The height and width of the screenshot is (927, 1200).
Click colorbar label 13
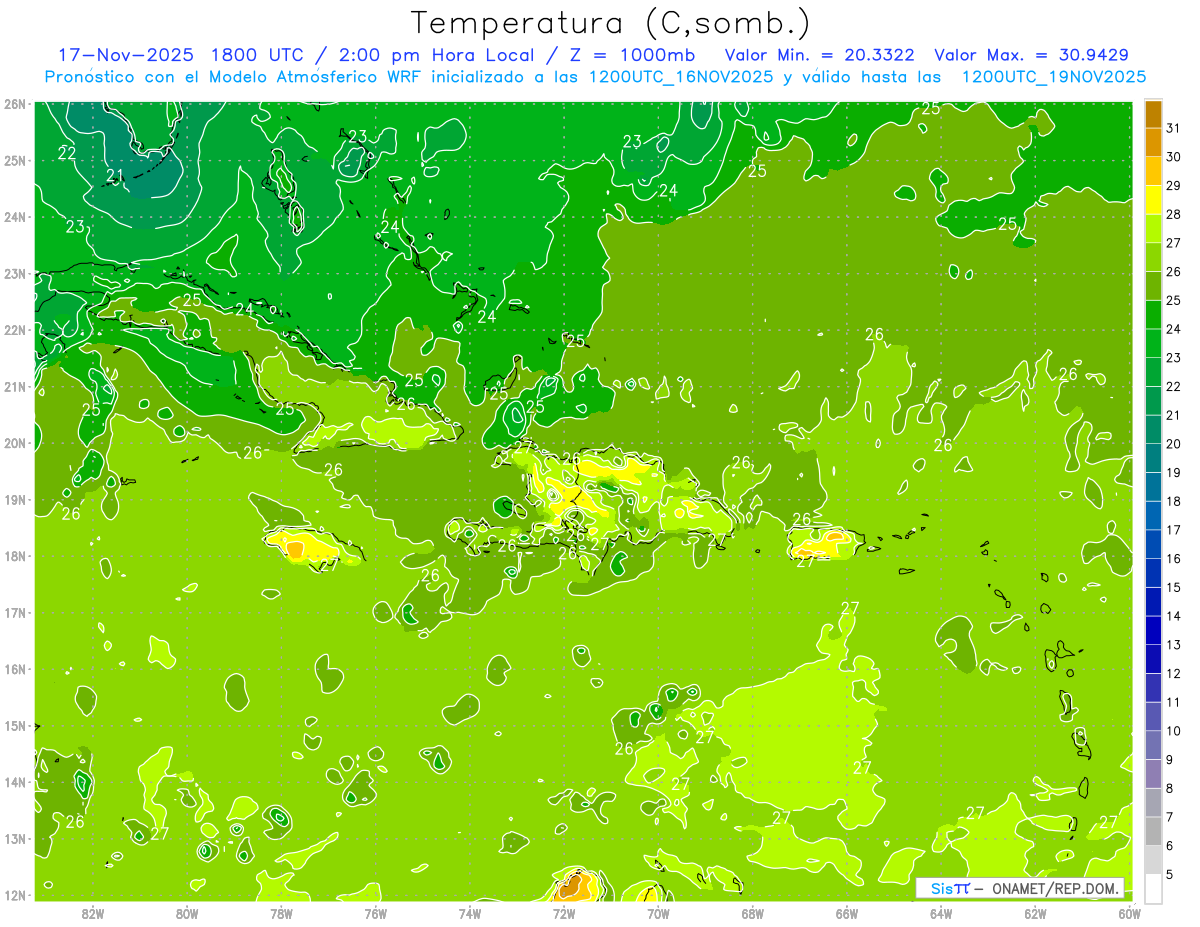(x=1173, y=645)
